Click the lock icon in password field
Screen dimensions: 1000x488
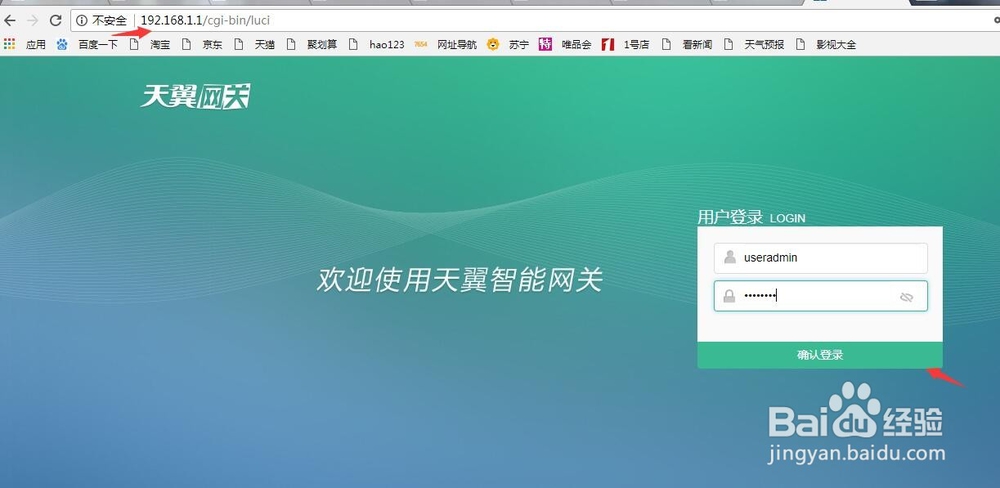(729, 296)
